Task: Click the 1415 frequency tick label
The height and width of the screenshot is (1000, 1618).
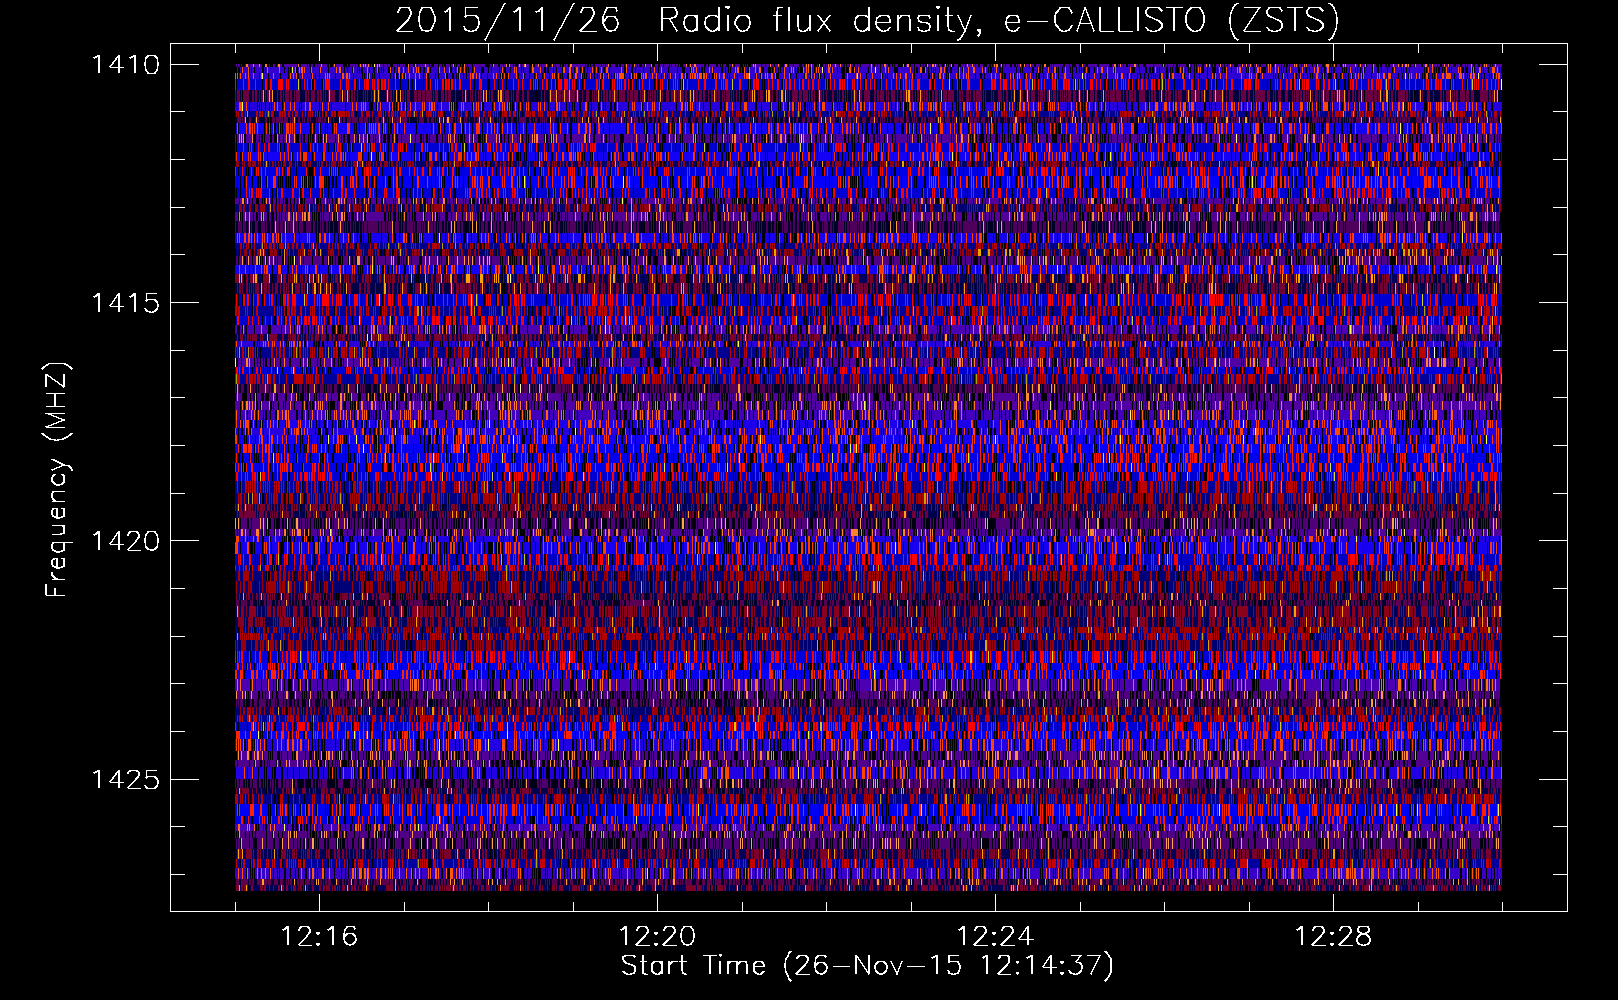Action: coord(126,303)
